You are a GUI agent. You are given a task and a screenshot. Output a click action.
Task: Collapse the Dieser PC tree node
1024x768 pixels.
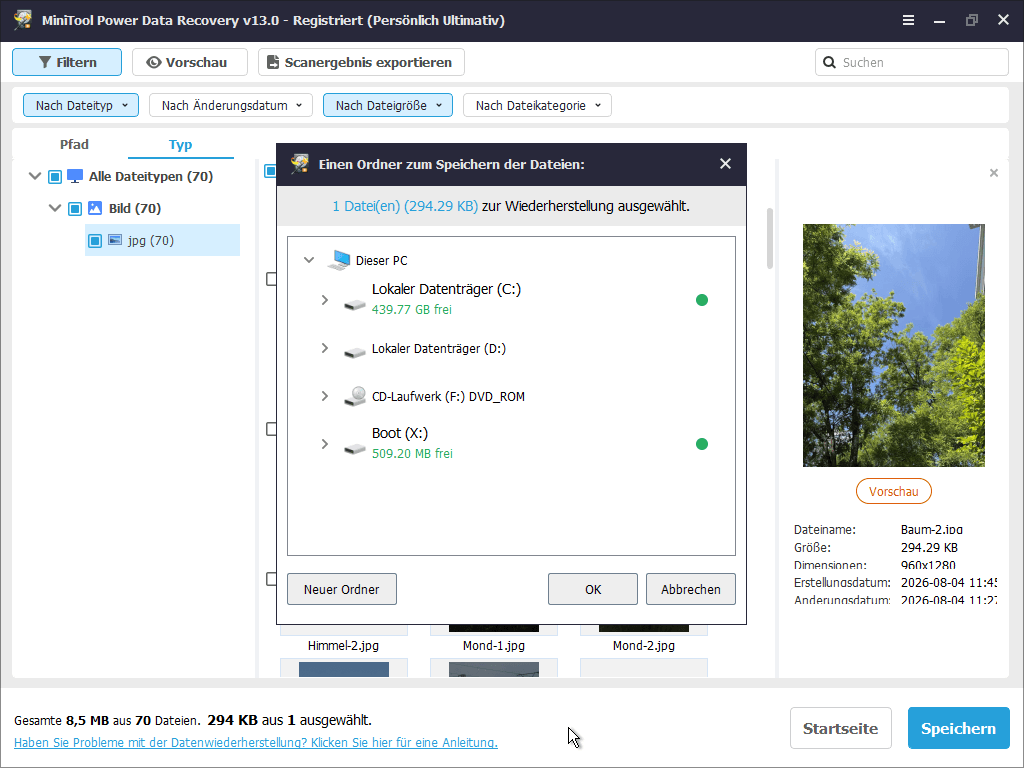[x=309, y=260]
